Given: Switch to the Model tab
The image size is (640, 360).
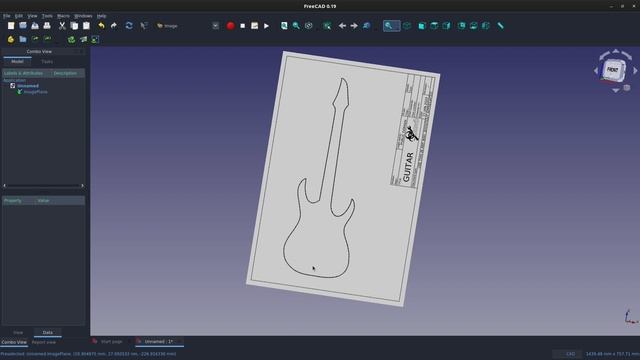Looking at the screenshot, I should click(x=17, y=62).
